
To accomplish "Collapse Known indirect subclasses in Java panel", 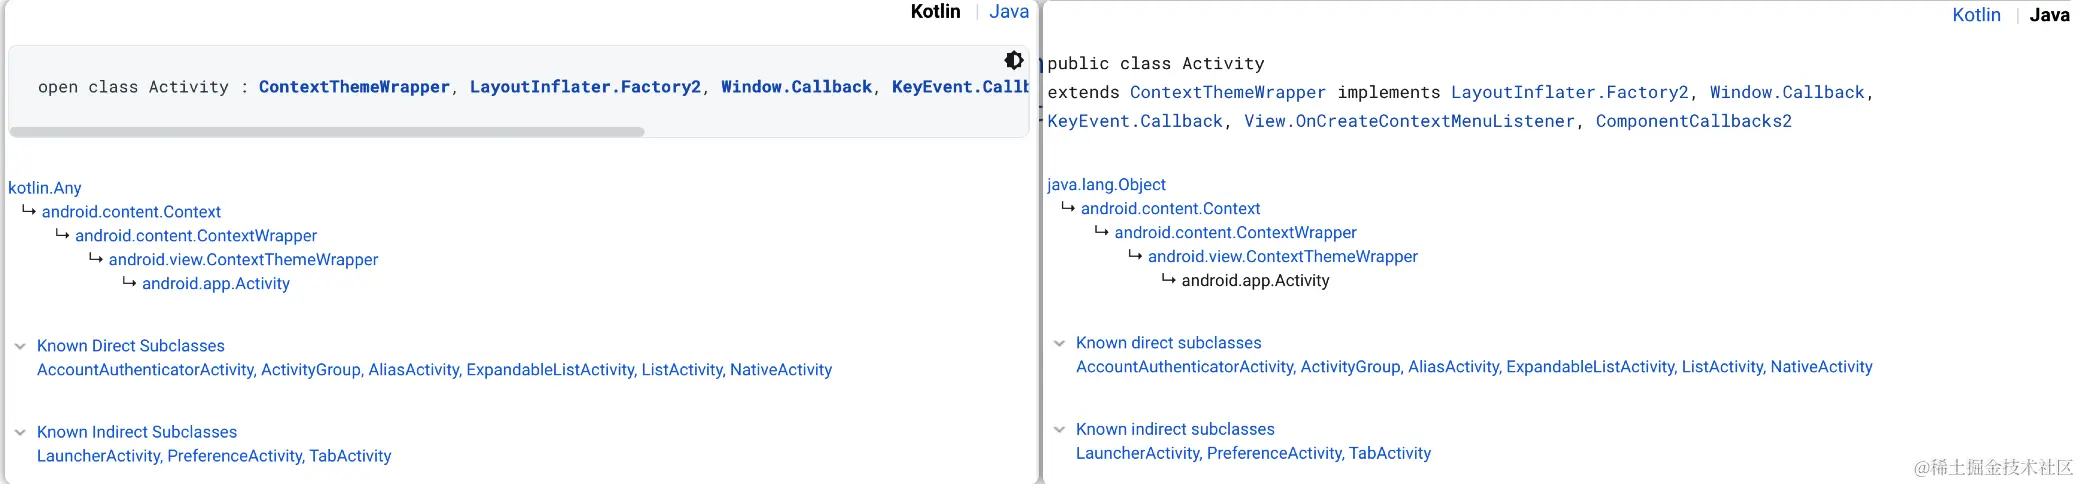I will (x=1060, y=429).
